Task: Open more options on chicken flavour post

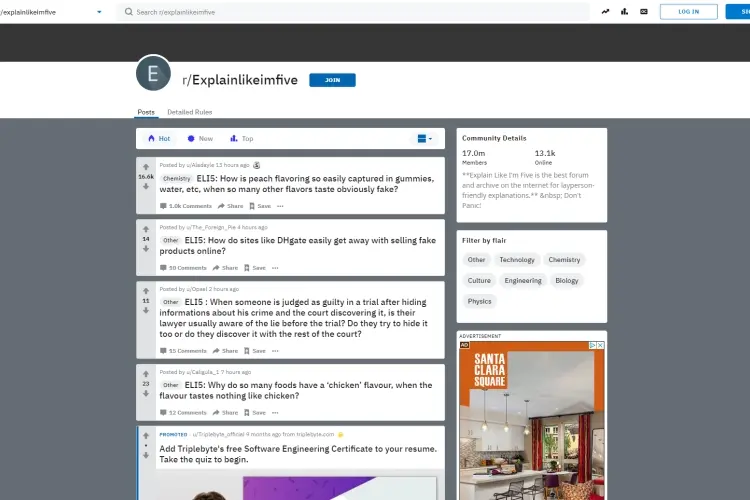Action: pyautogui.click(x=275, y=412)
